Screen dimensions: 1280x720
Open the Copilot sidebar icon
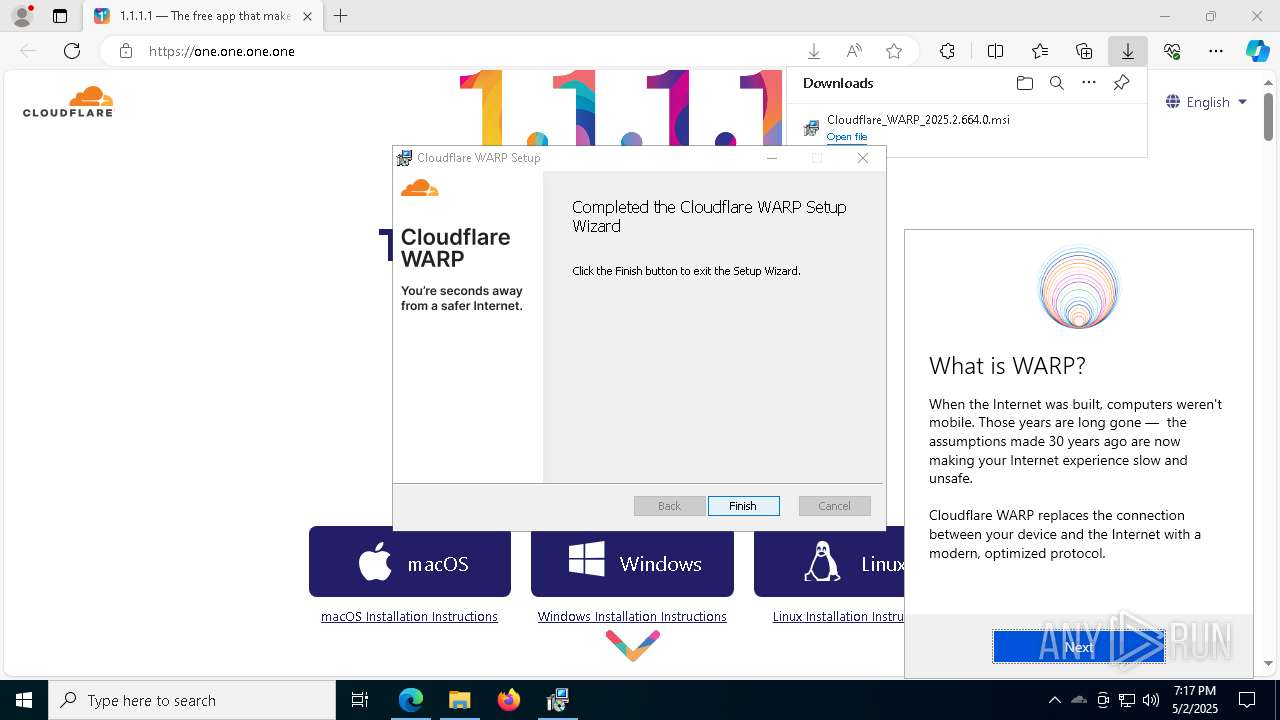tap(1257, 51)
